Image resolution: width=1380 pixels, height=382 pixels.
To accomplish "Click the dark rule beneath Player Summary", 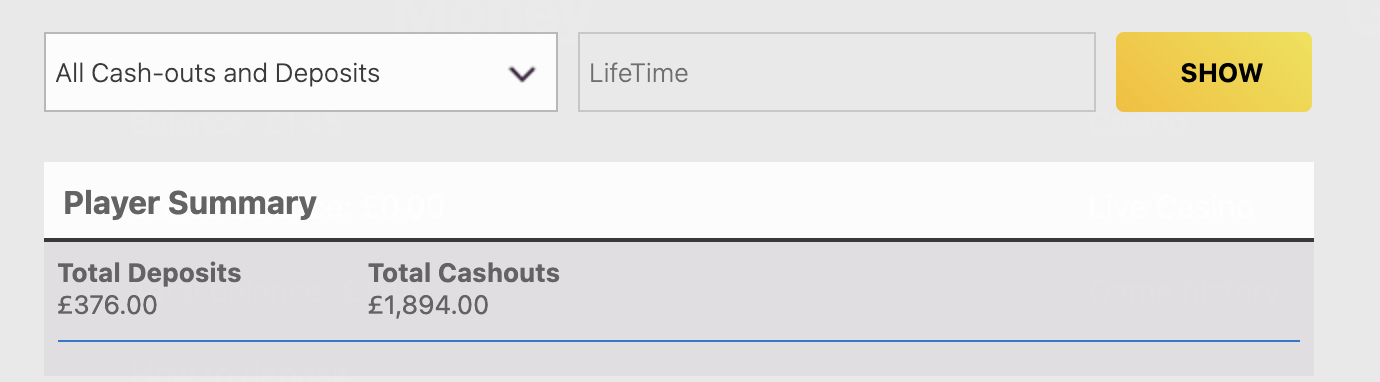I will [679, 240].
